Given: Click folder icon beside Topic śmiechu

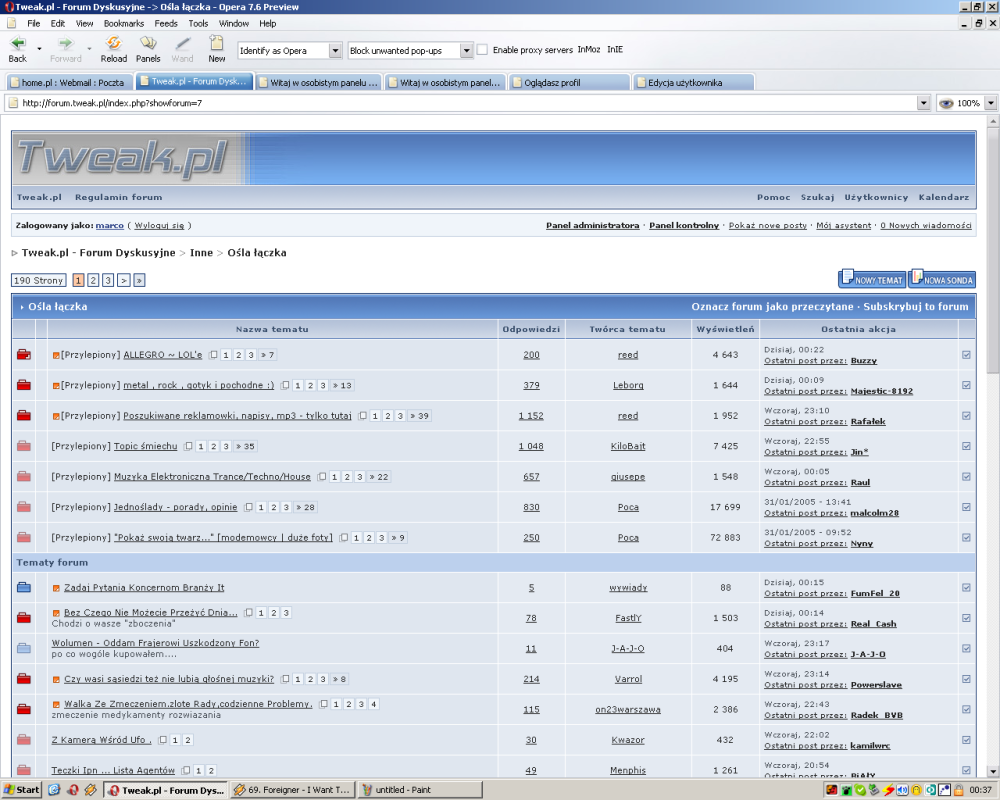Looking at the screenshot, I should coord(24,446).
